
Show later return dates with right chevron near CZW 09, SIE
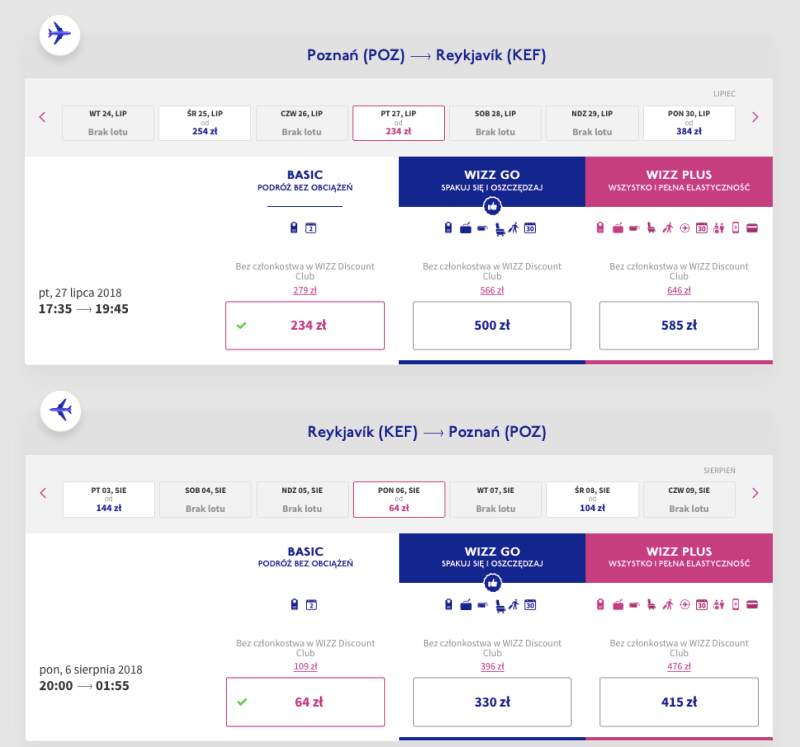coord(755,493)
